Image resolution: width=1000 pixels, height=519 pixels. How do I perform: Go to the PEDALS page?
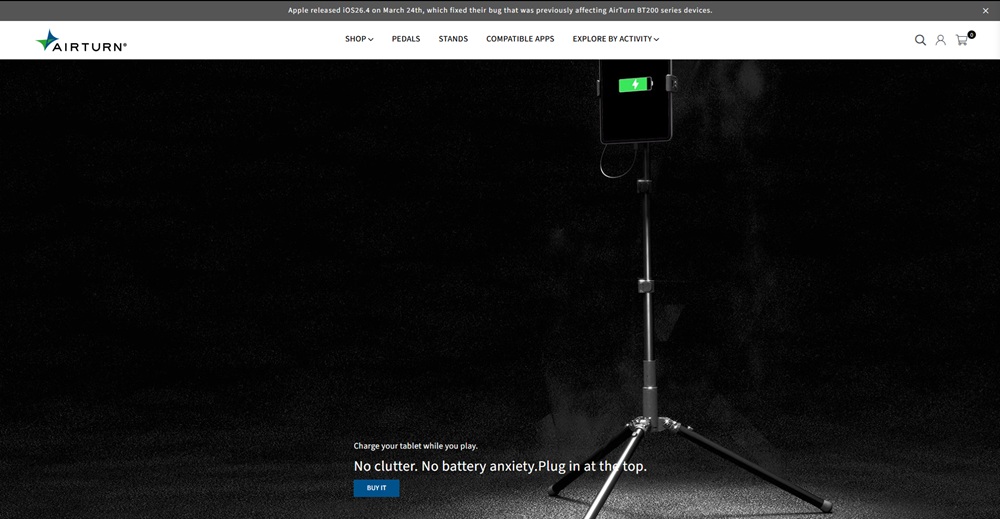tap(406, 39)
